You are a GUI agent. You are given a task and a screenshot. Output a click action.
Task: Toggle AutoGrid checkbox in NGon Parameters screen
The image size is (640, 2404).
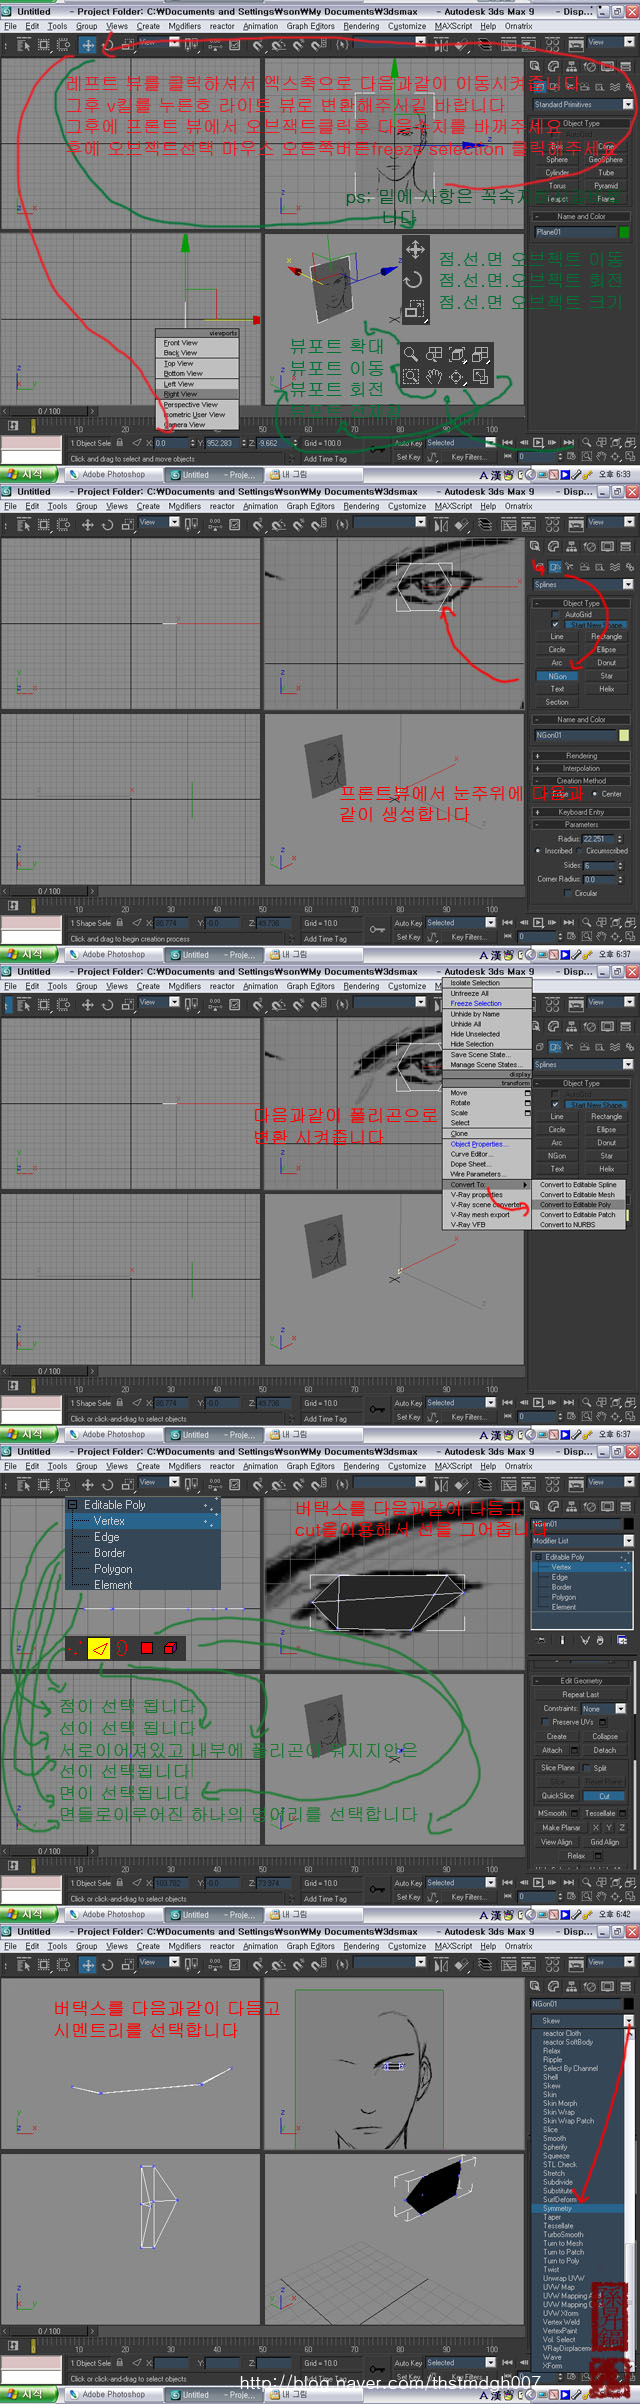[556, 615]
